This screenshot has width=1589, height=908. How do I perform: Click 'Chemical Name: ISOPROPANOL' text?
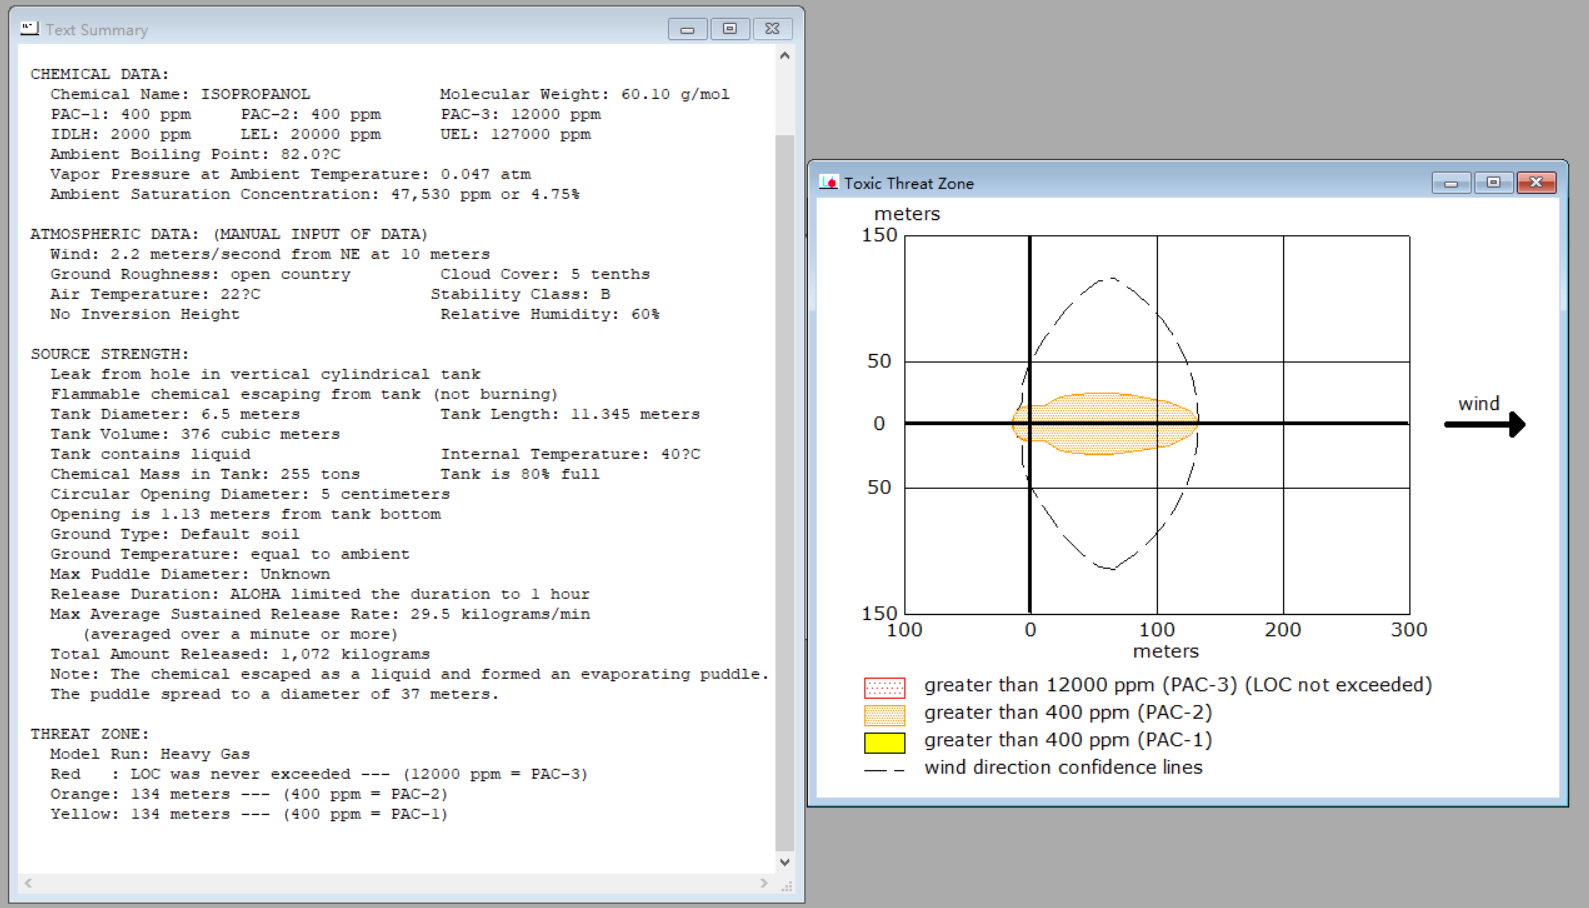point(180,94)
